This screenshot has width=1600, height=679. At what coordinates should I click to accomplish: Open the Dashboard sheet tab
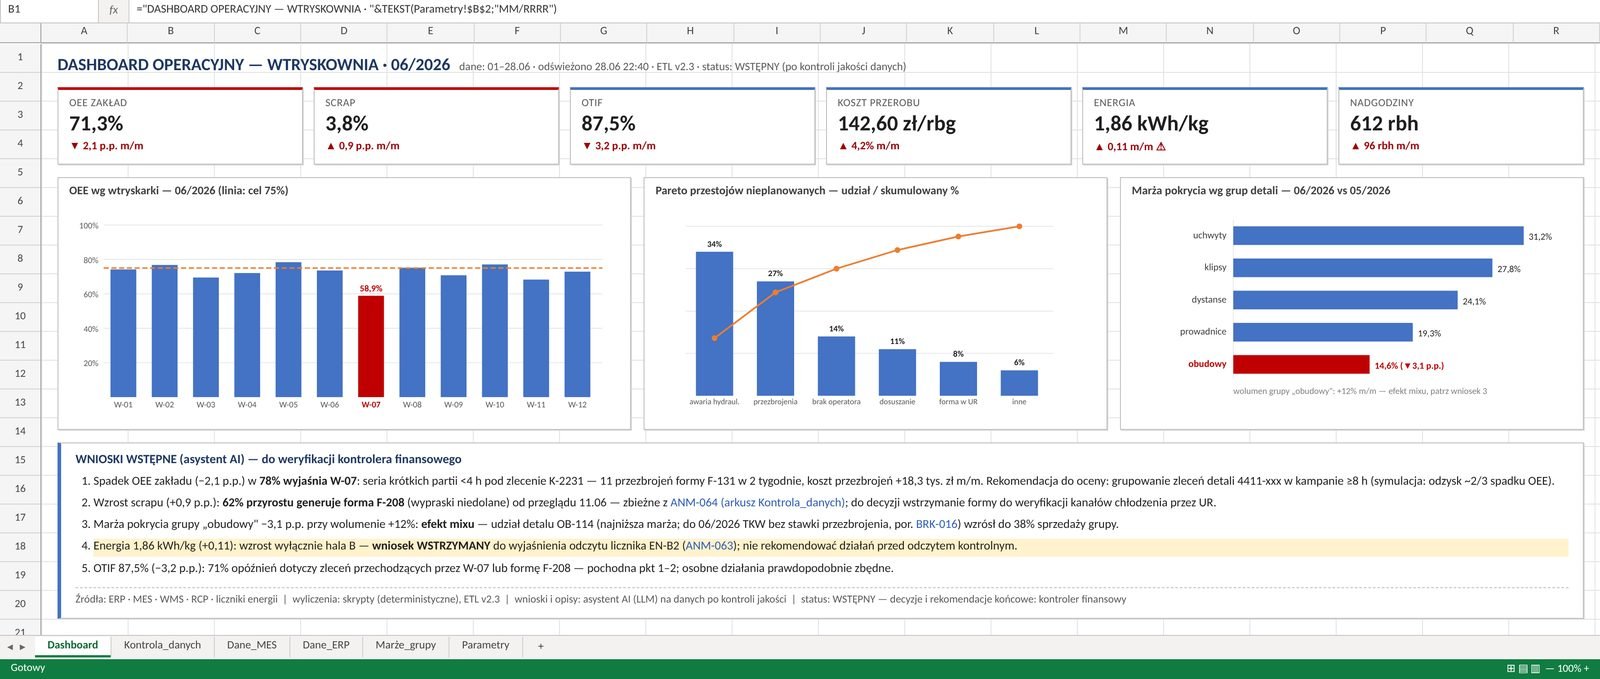(x=73, y=645)
